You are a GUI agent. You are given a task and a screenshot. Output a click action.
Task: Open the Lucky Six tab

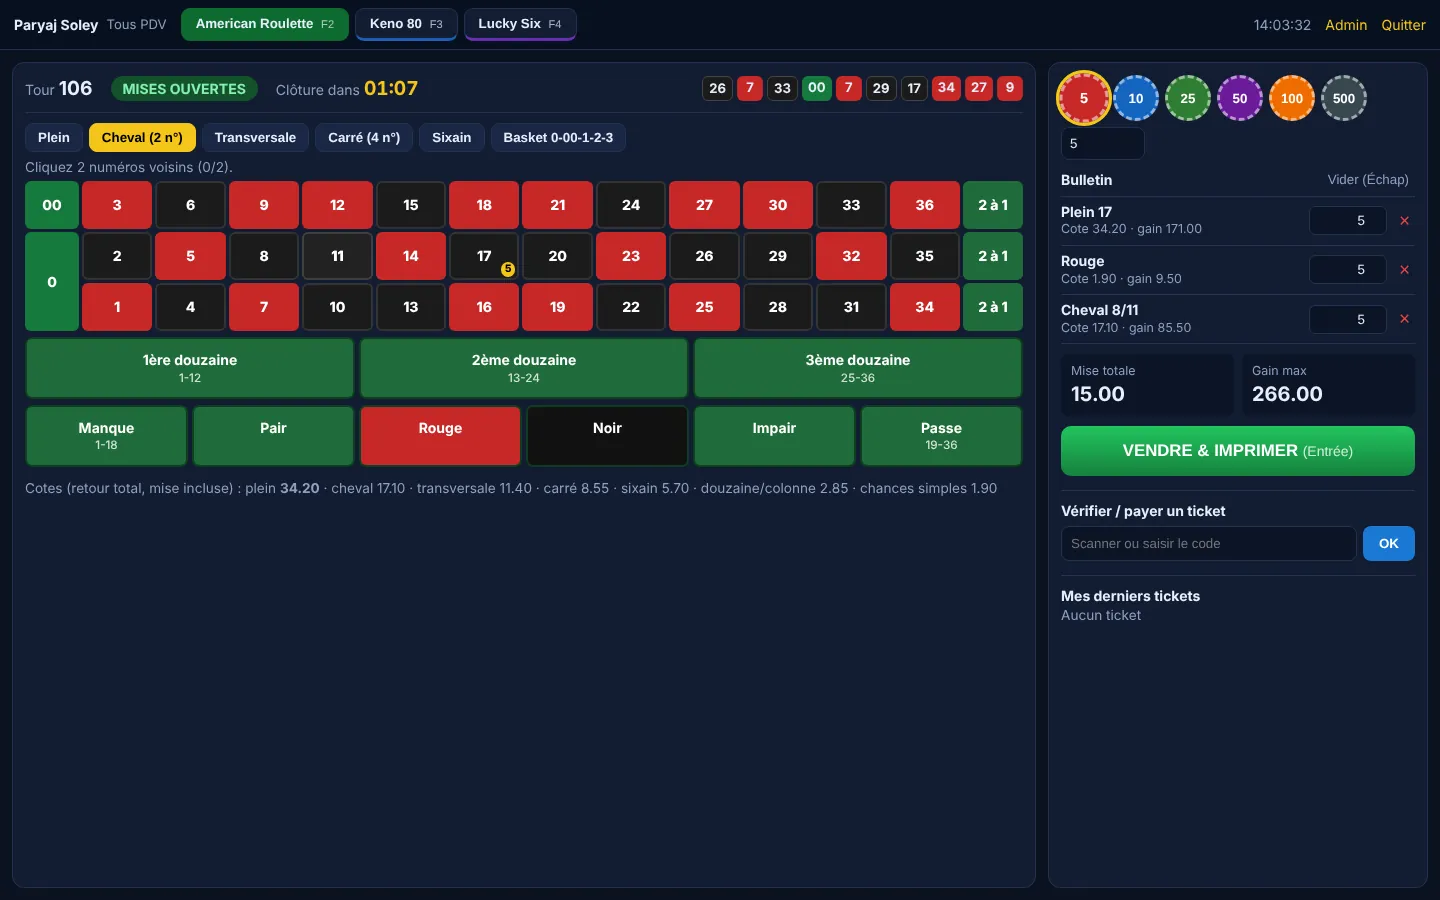point(520,24)
